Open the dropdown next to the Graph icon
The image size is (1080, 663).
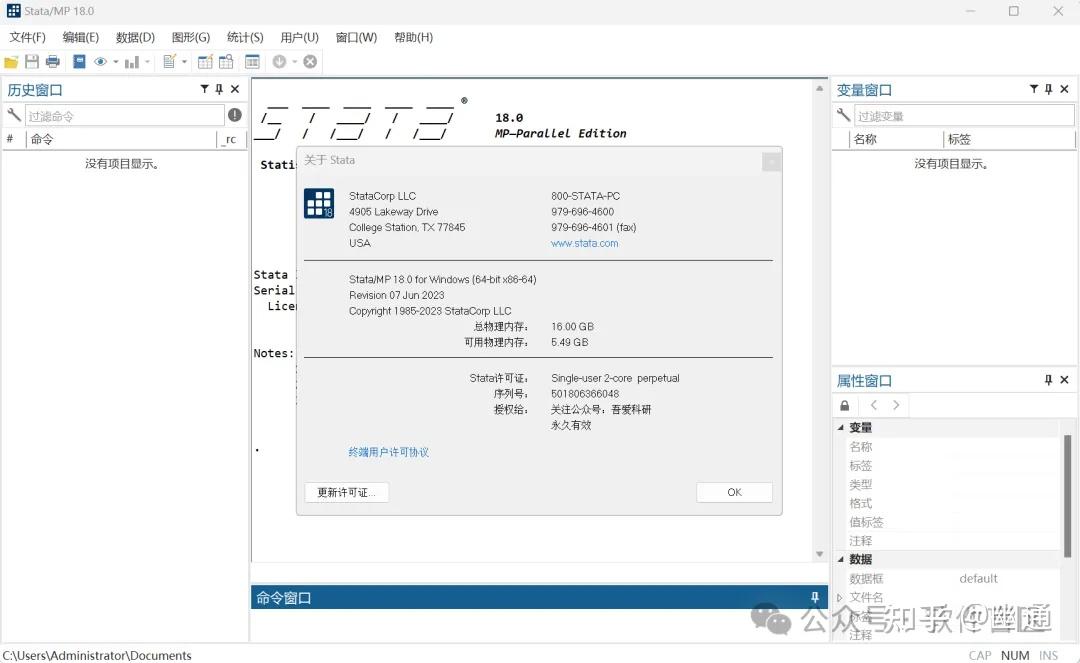pos(146,61)
